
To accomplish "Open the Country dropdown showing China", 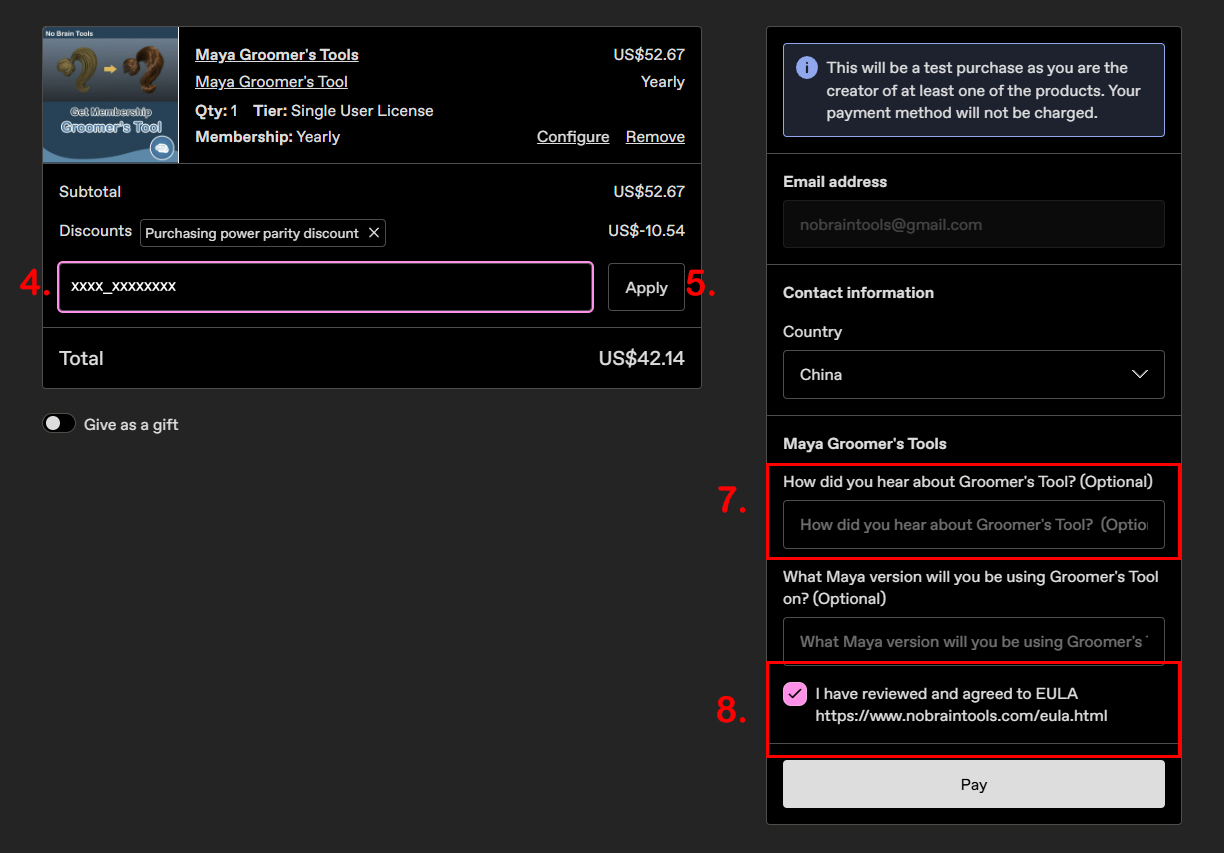I will click(x=973, y=374).
